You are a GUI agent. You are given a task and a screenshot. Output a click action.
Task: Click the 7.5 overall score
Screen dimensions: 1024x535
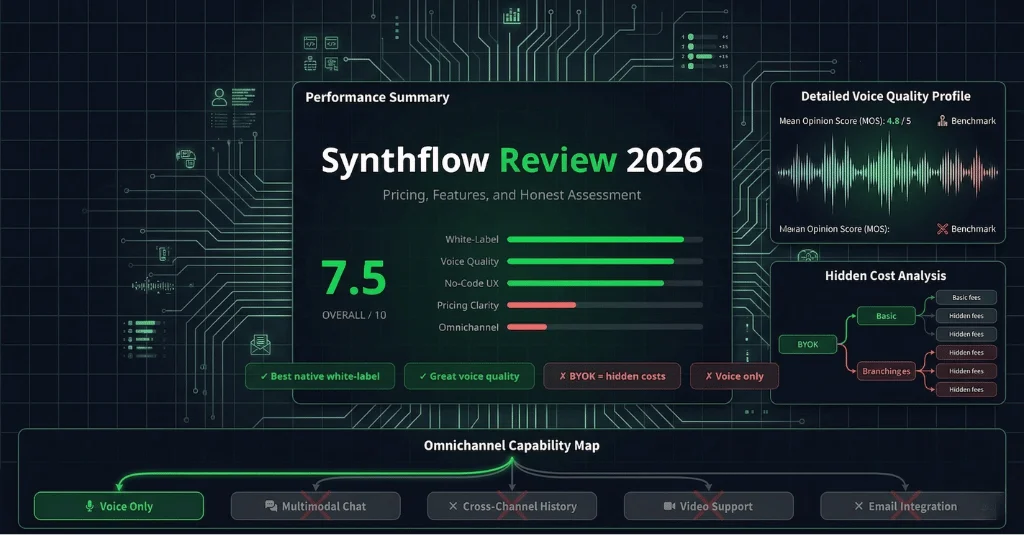pyautogui.click(x=354, y=278)
